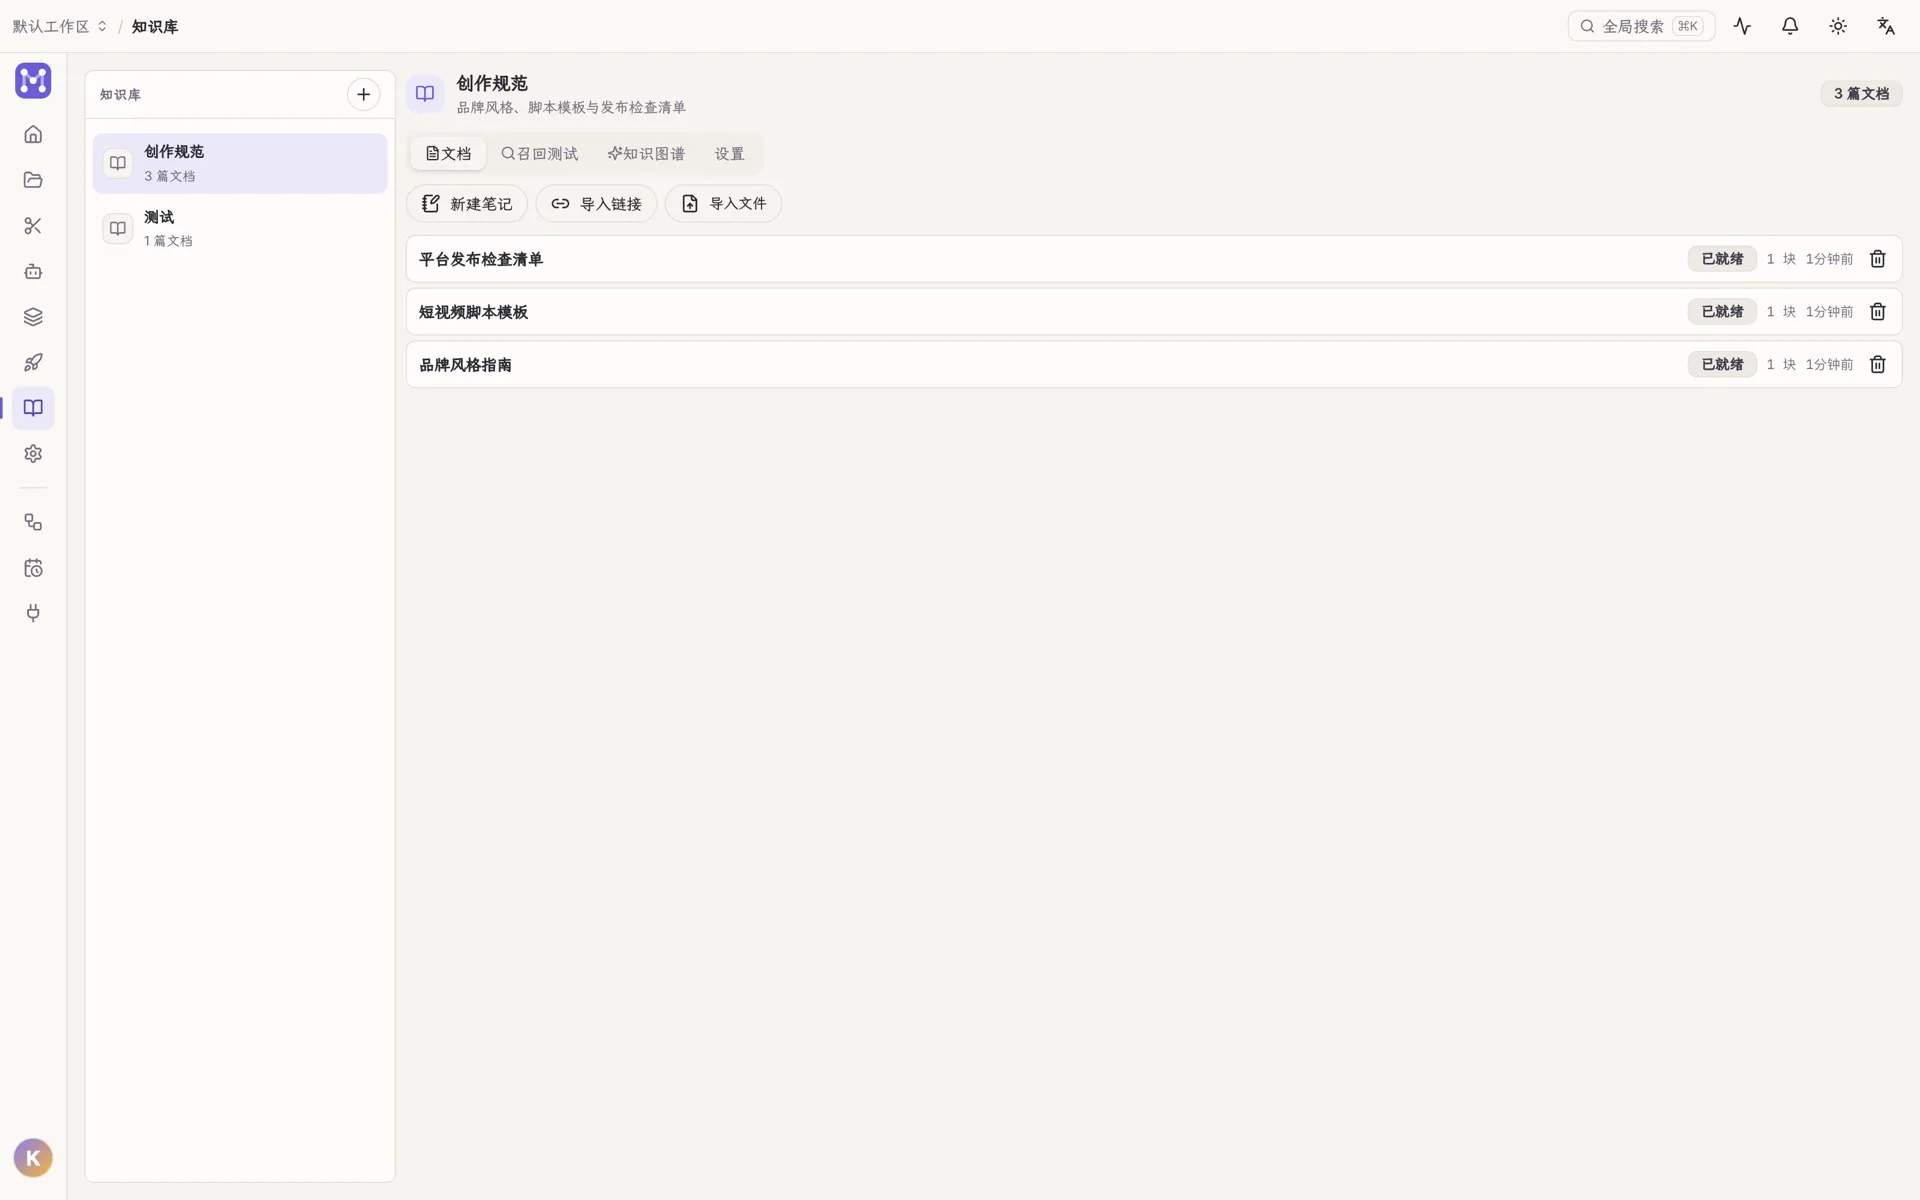Open the plug integrations icon in sidebar

coord(33,613)
